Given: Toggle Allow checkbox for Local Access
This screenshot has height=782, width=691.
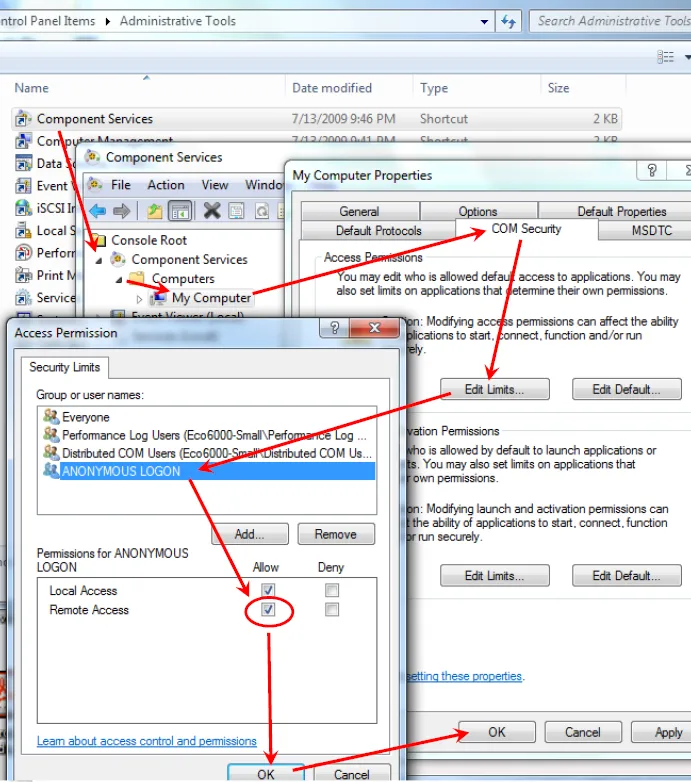Looking at the screenshot, I should tap(268, 590).
